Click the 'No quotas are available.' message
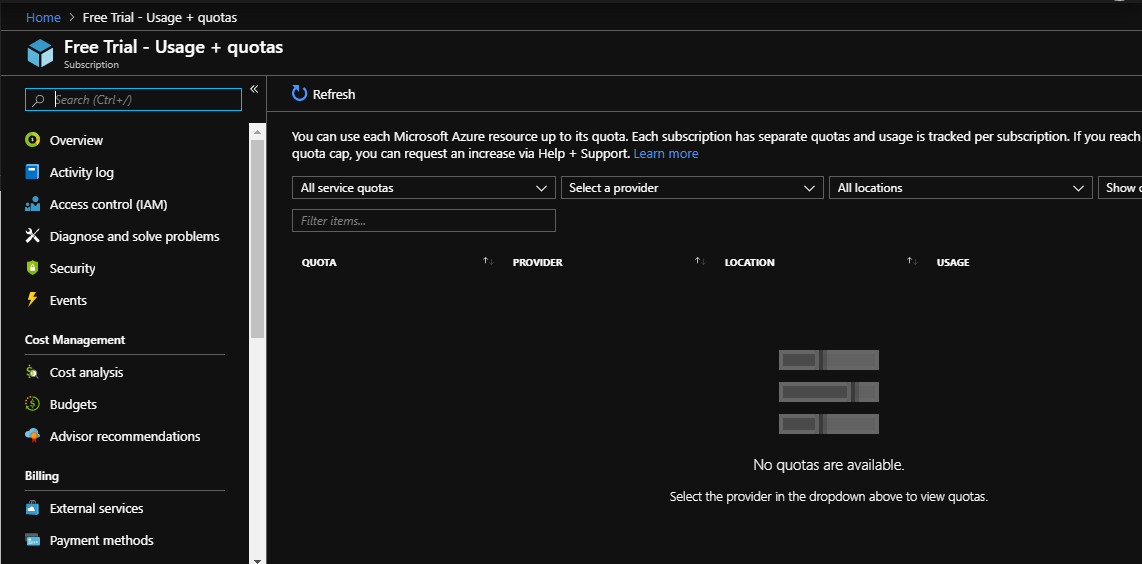This screenshot has height=564, width=1142. pos(829,464)
